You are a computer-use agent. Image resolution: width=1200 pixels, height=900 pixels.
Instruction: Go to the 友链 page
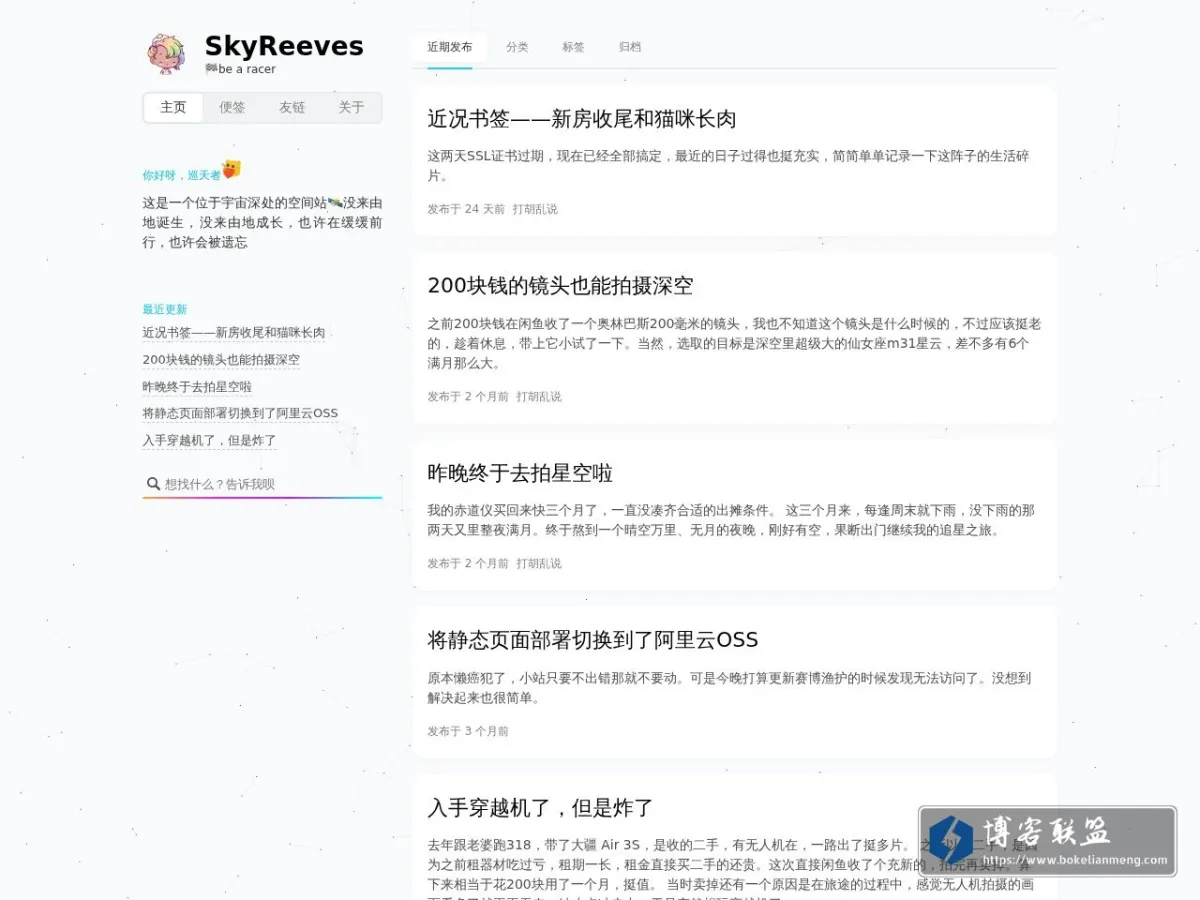pos(292,107)
